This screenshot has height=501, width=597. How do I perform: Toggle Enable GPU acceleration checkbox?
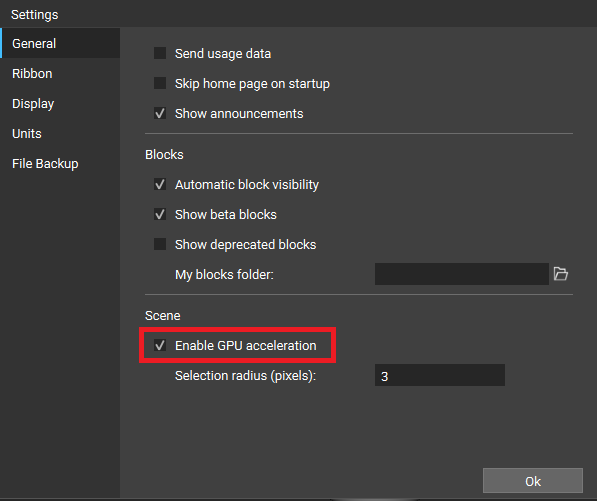pos(160,345)
